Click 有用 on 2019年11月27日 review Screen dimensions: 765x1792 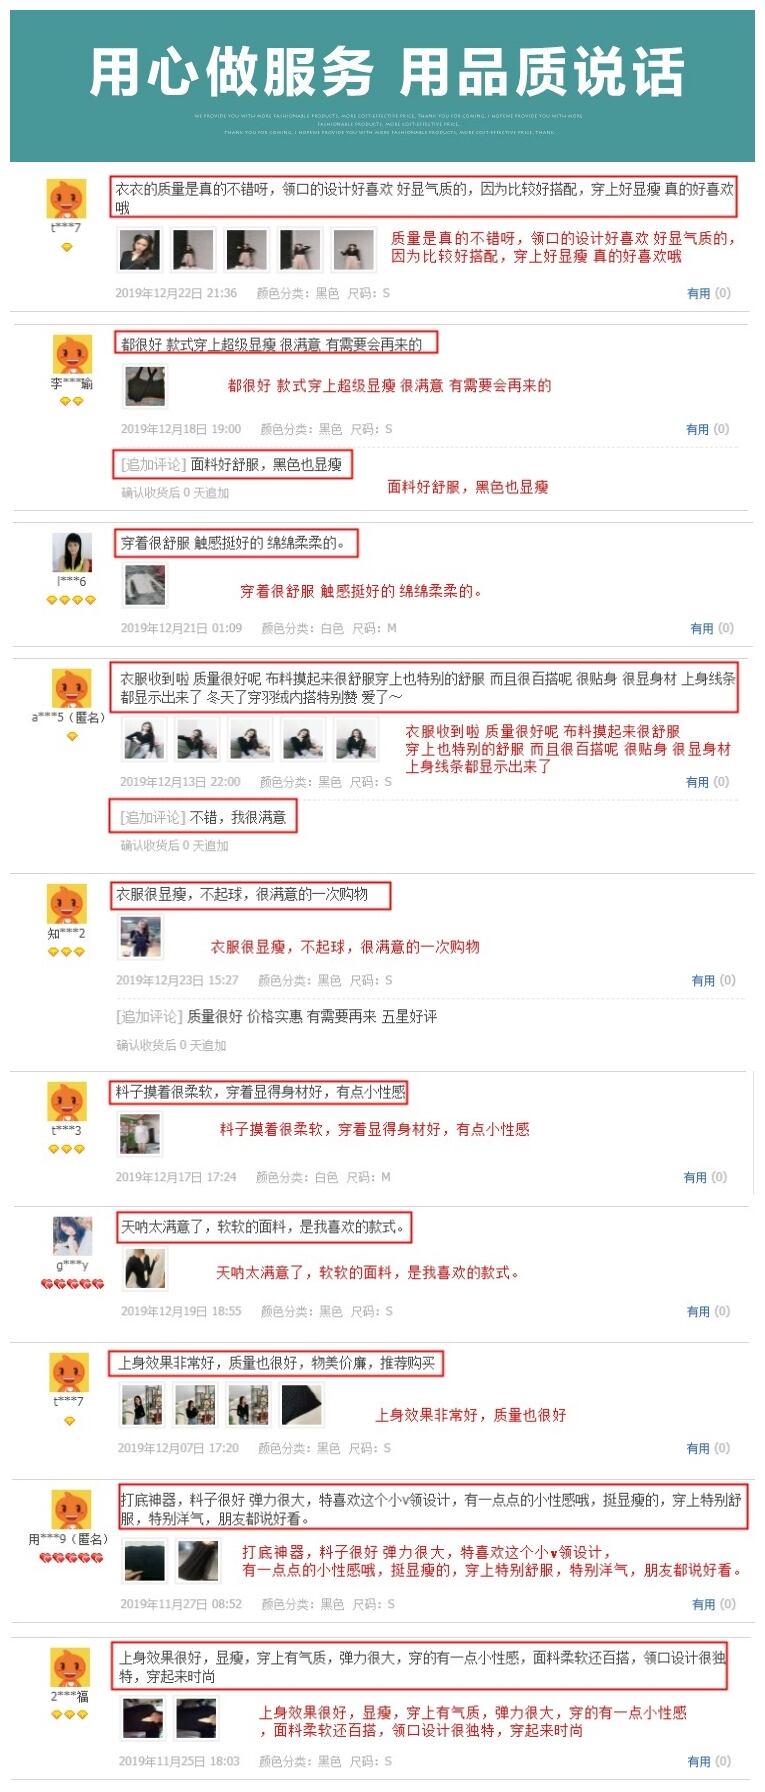tap(704, 1604)
